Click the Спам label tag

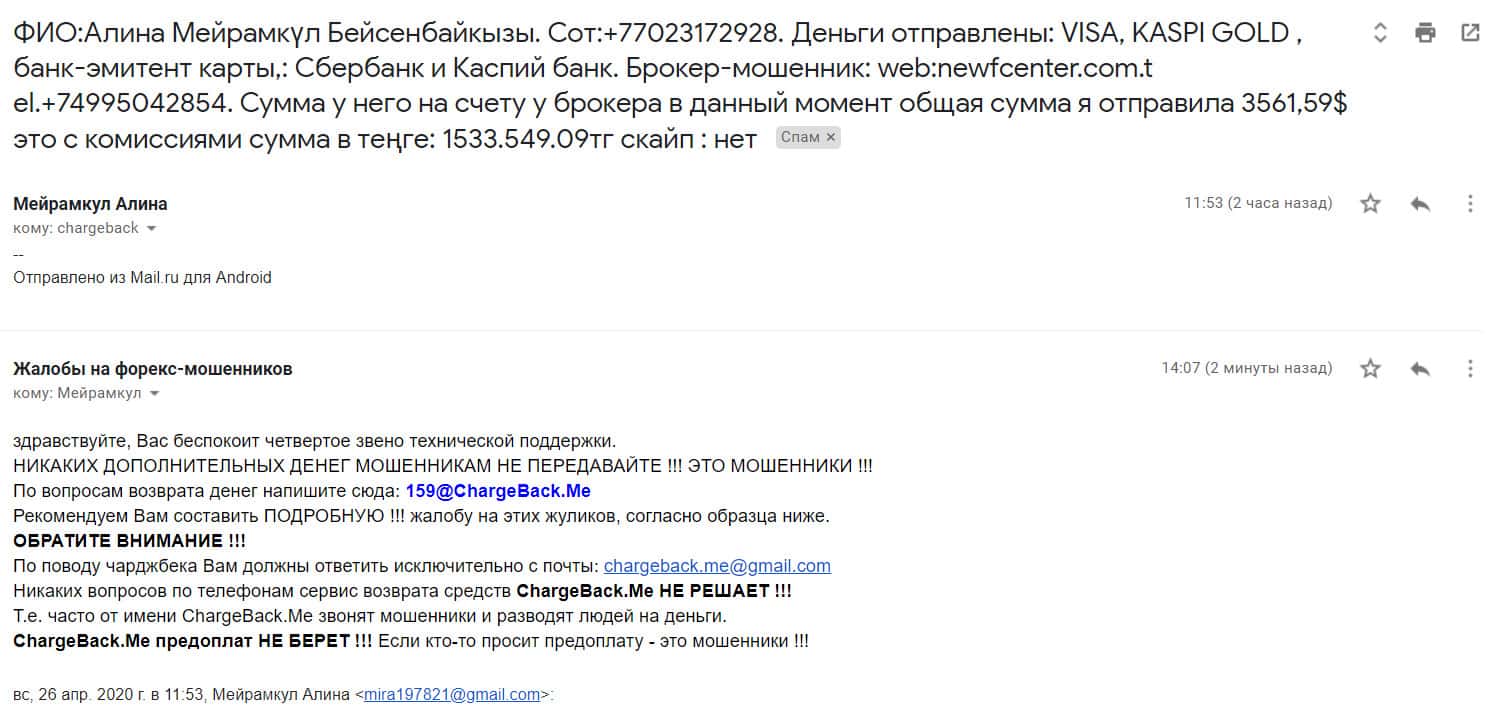799,138
